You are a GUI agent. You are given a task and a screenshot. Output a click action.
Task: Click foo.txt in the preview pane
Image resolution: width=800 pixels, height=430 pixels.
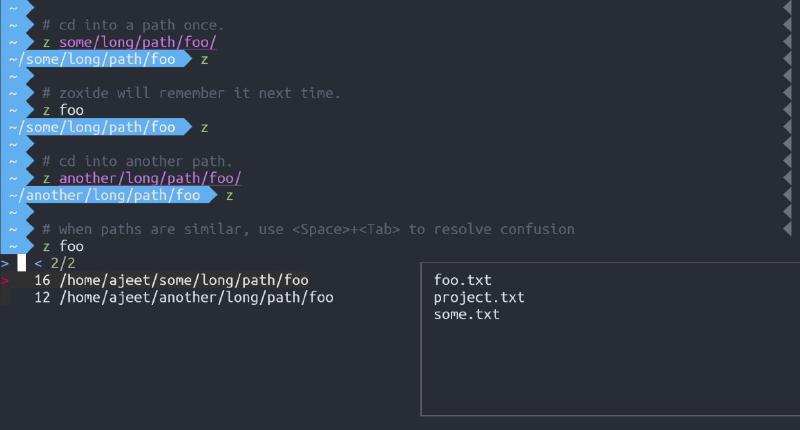[x=462, y=280]
